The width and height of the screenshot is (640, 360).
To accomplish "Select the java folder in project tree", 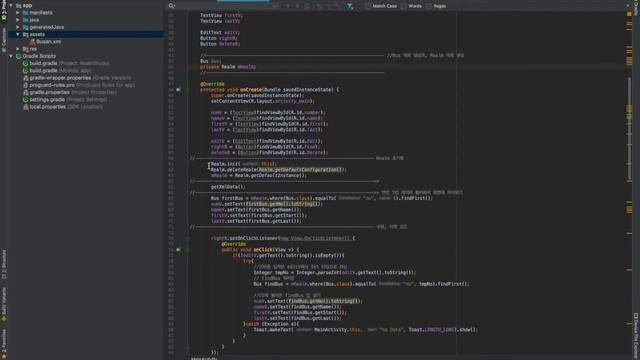I will tap(34, 20).
